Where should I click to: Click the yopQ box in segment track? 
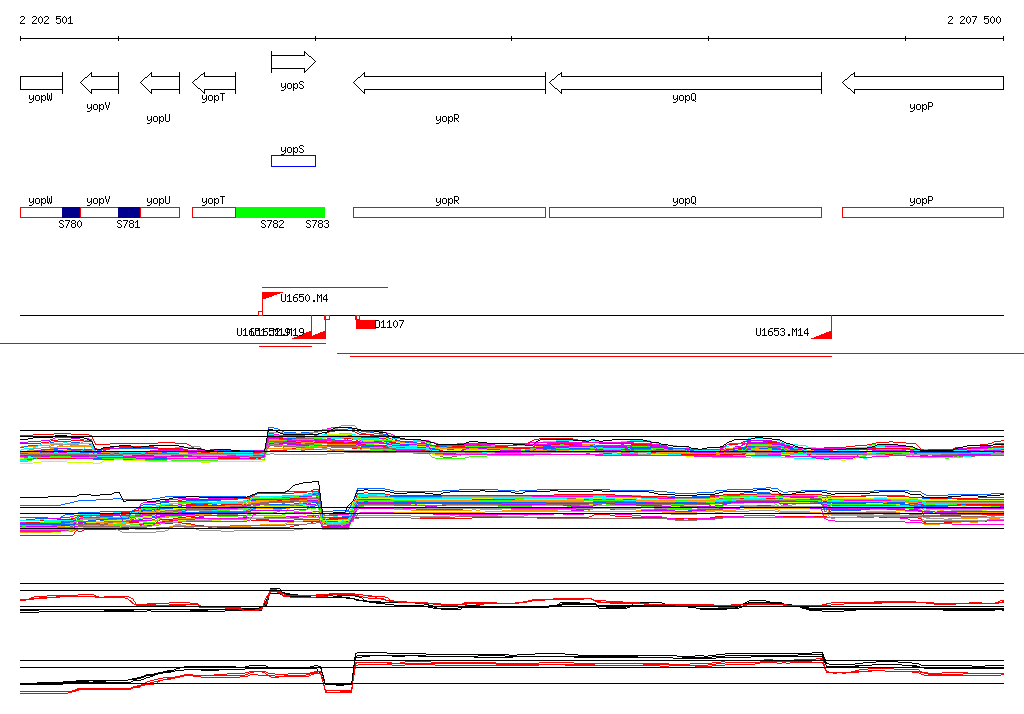click(x=685, y=212)
